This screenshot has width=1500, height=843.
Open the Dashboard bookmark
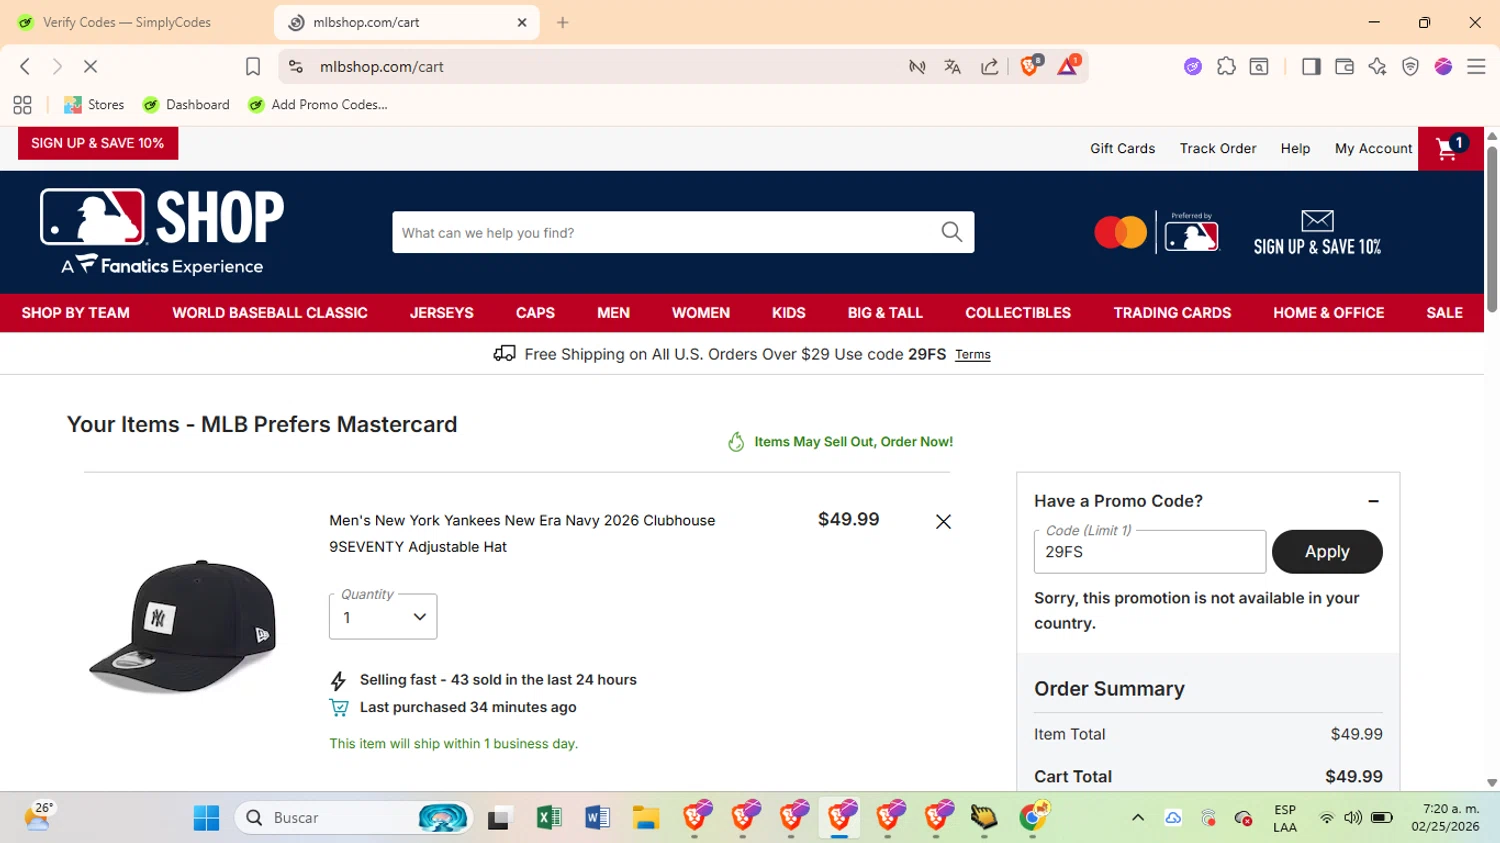(x=186, y=104)
